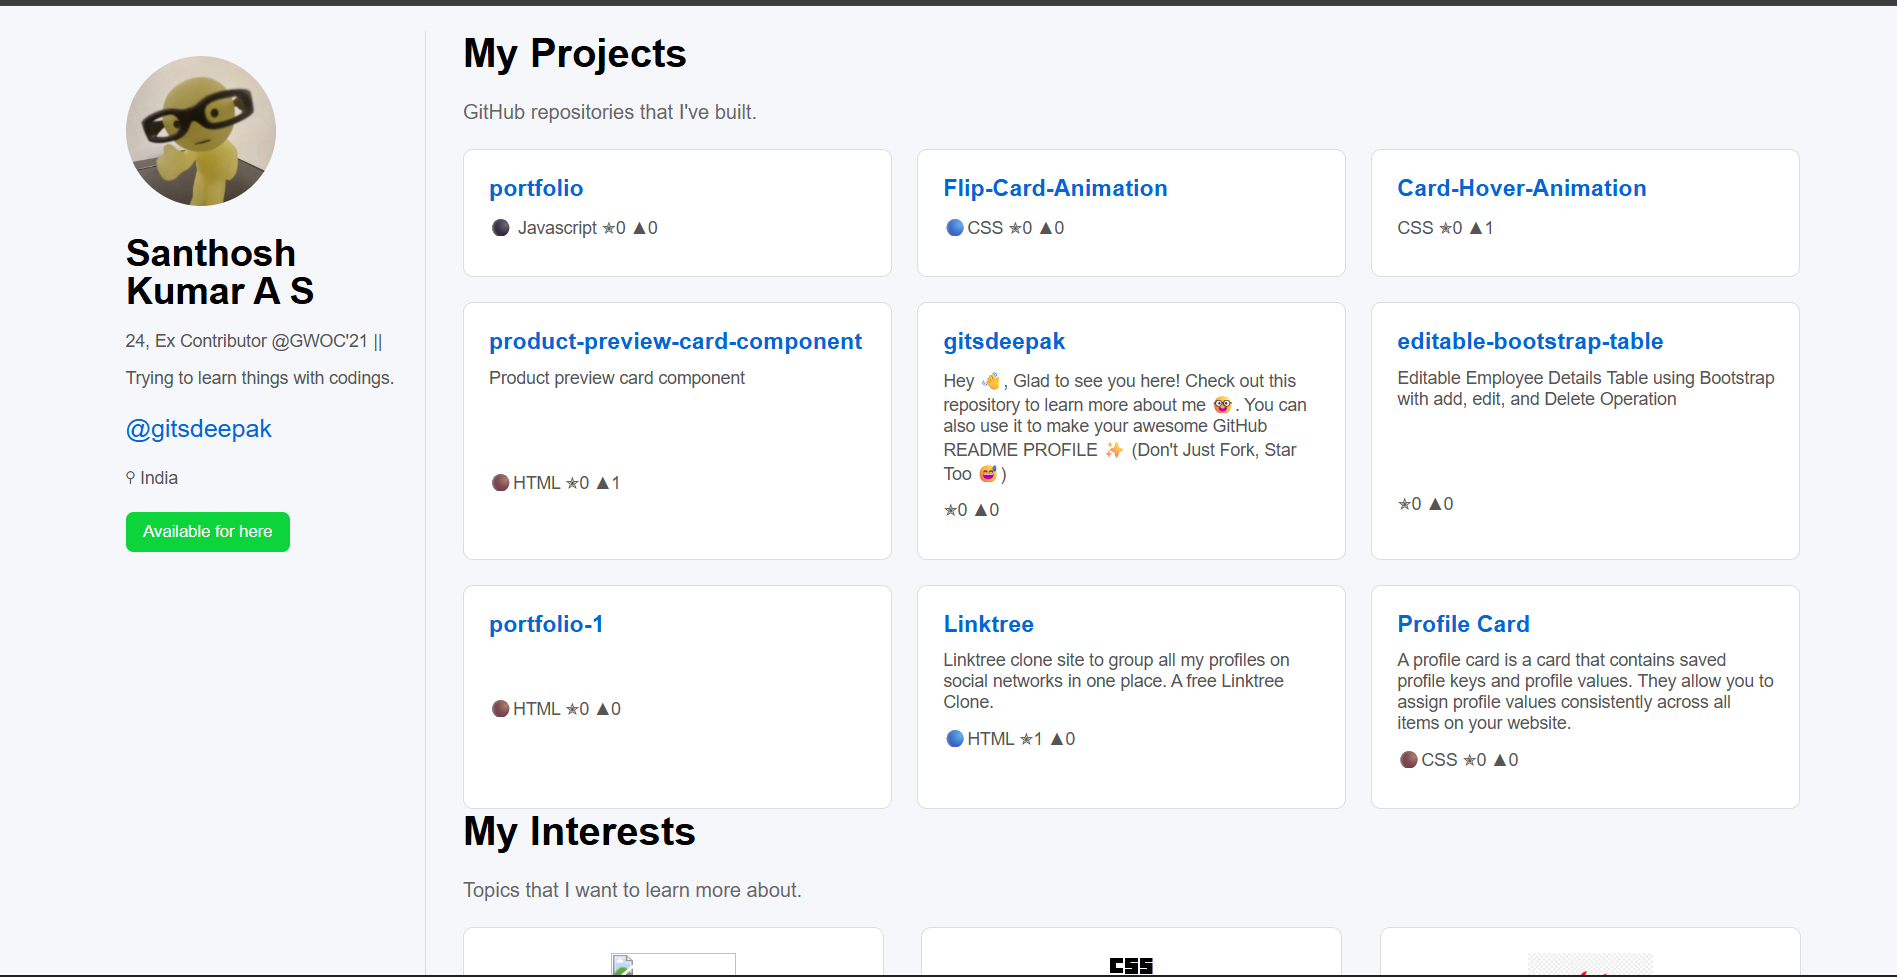
Task: Open the gitsdeepak repository link
Action: (1004, 341)
